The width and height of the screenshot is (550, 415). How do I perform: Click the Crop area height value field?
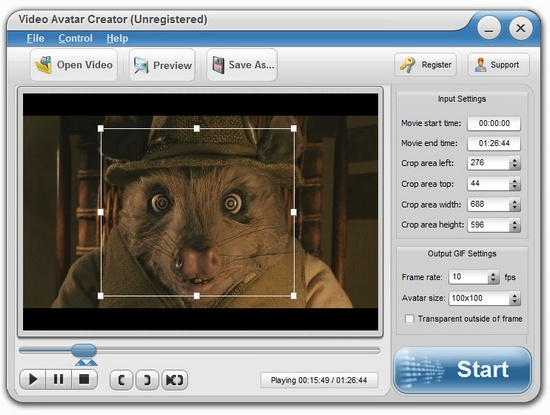coord(488,225)
